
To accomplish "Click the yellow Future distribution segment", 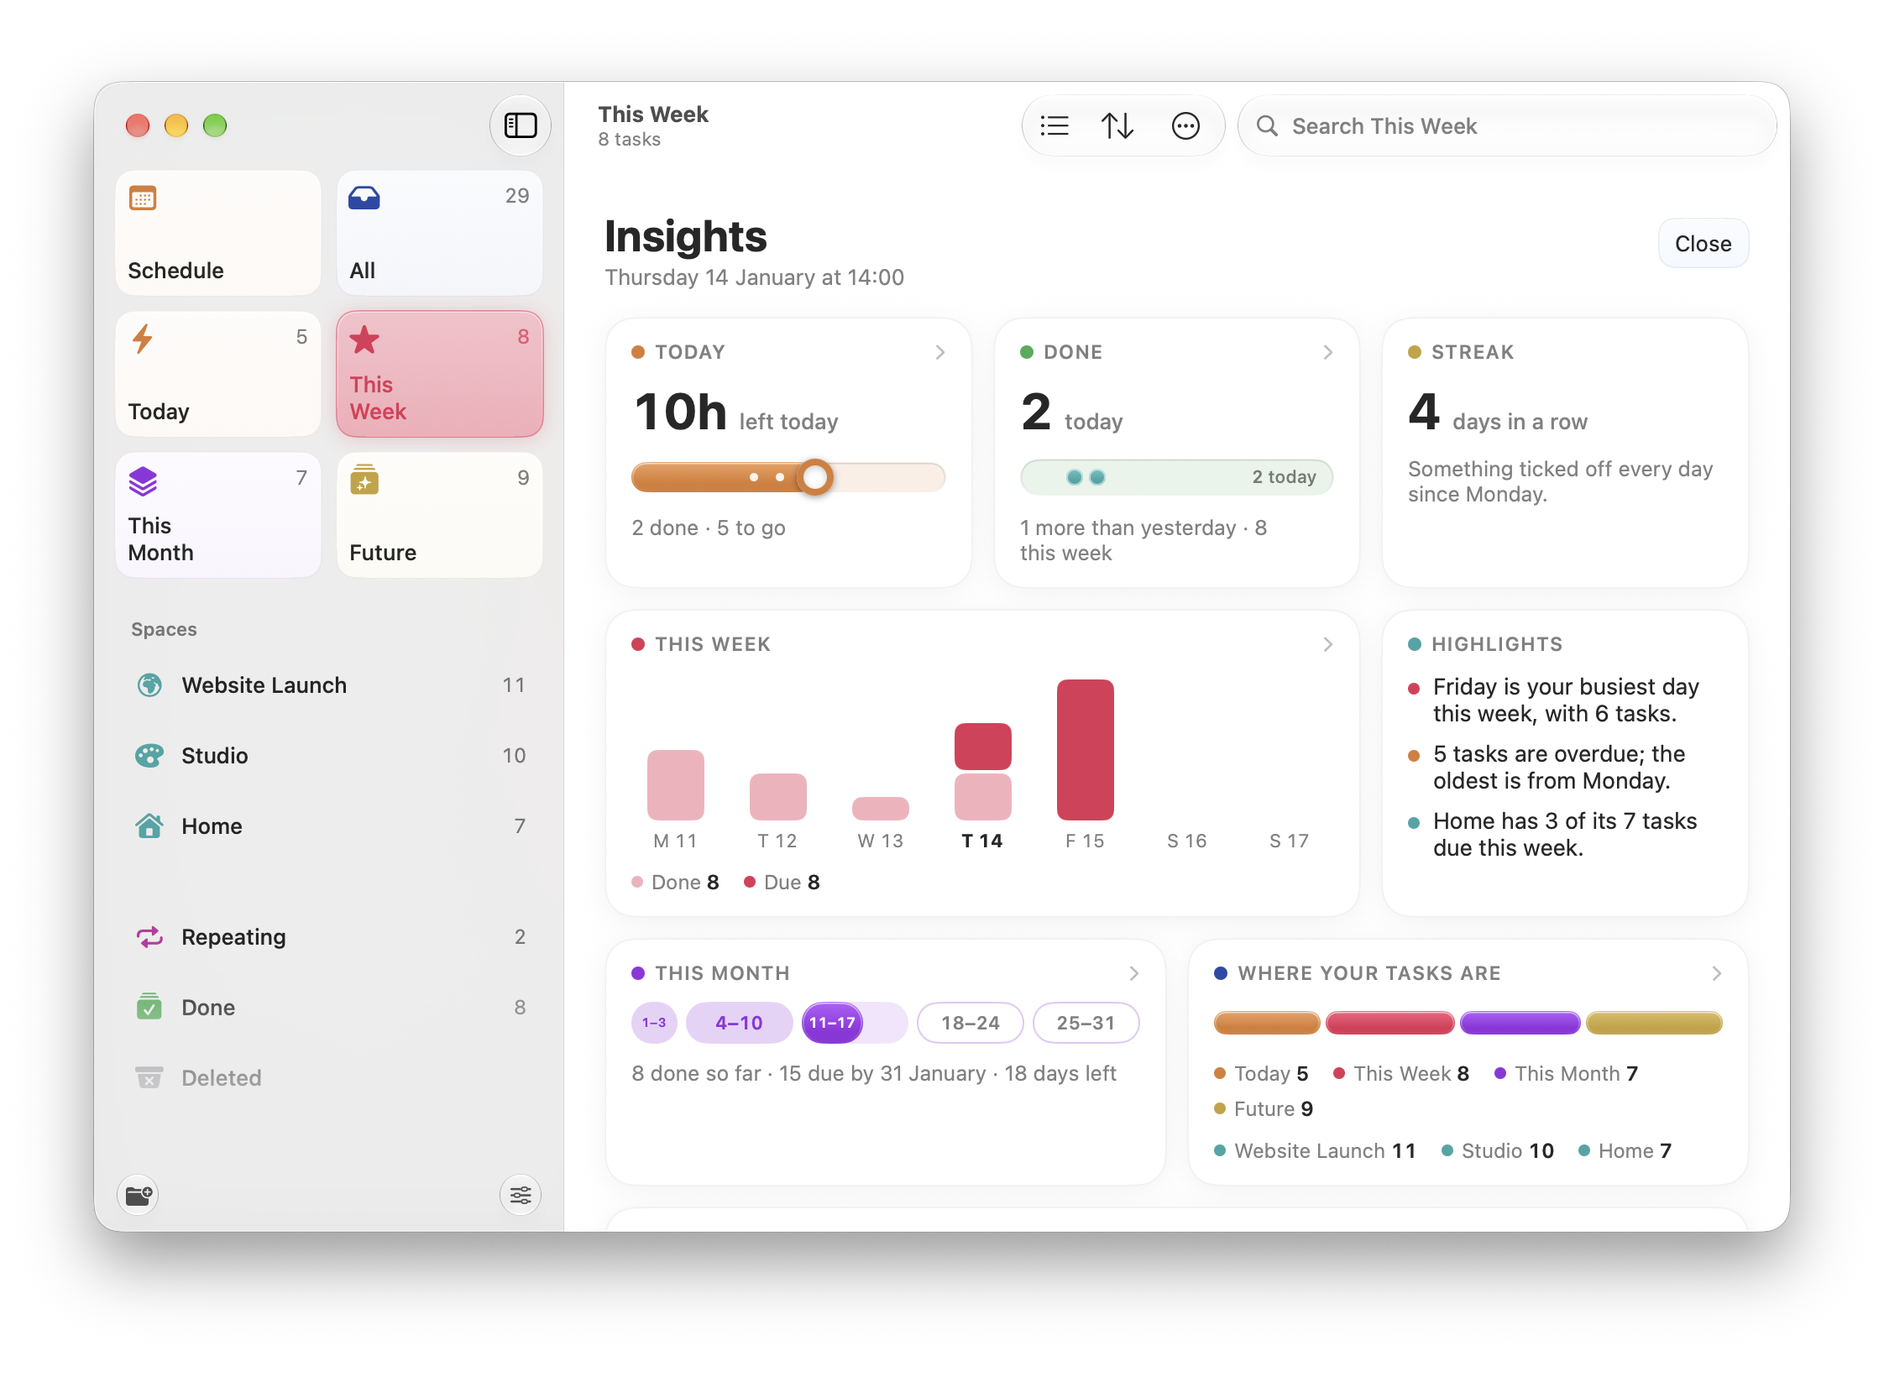I will click(x=1654, y=1023).
